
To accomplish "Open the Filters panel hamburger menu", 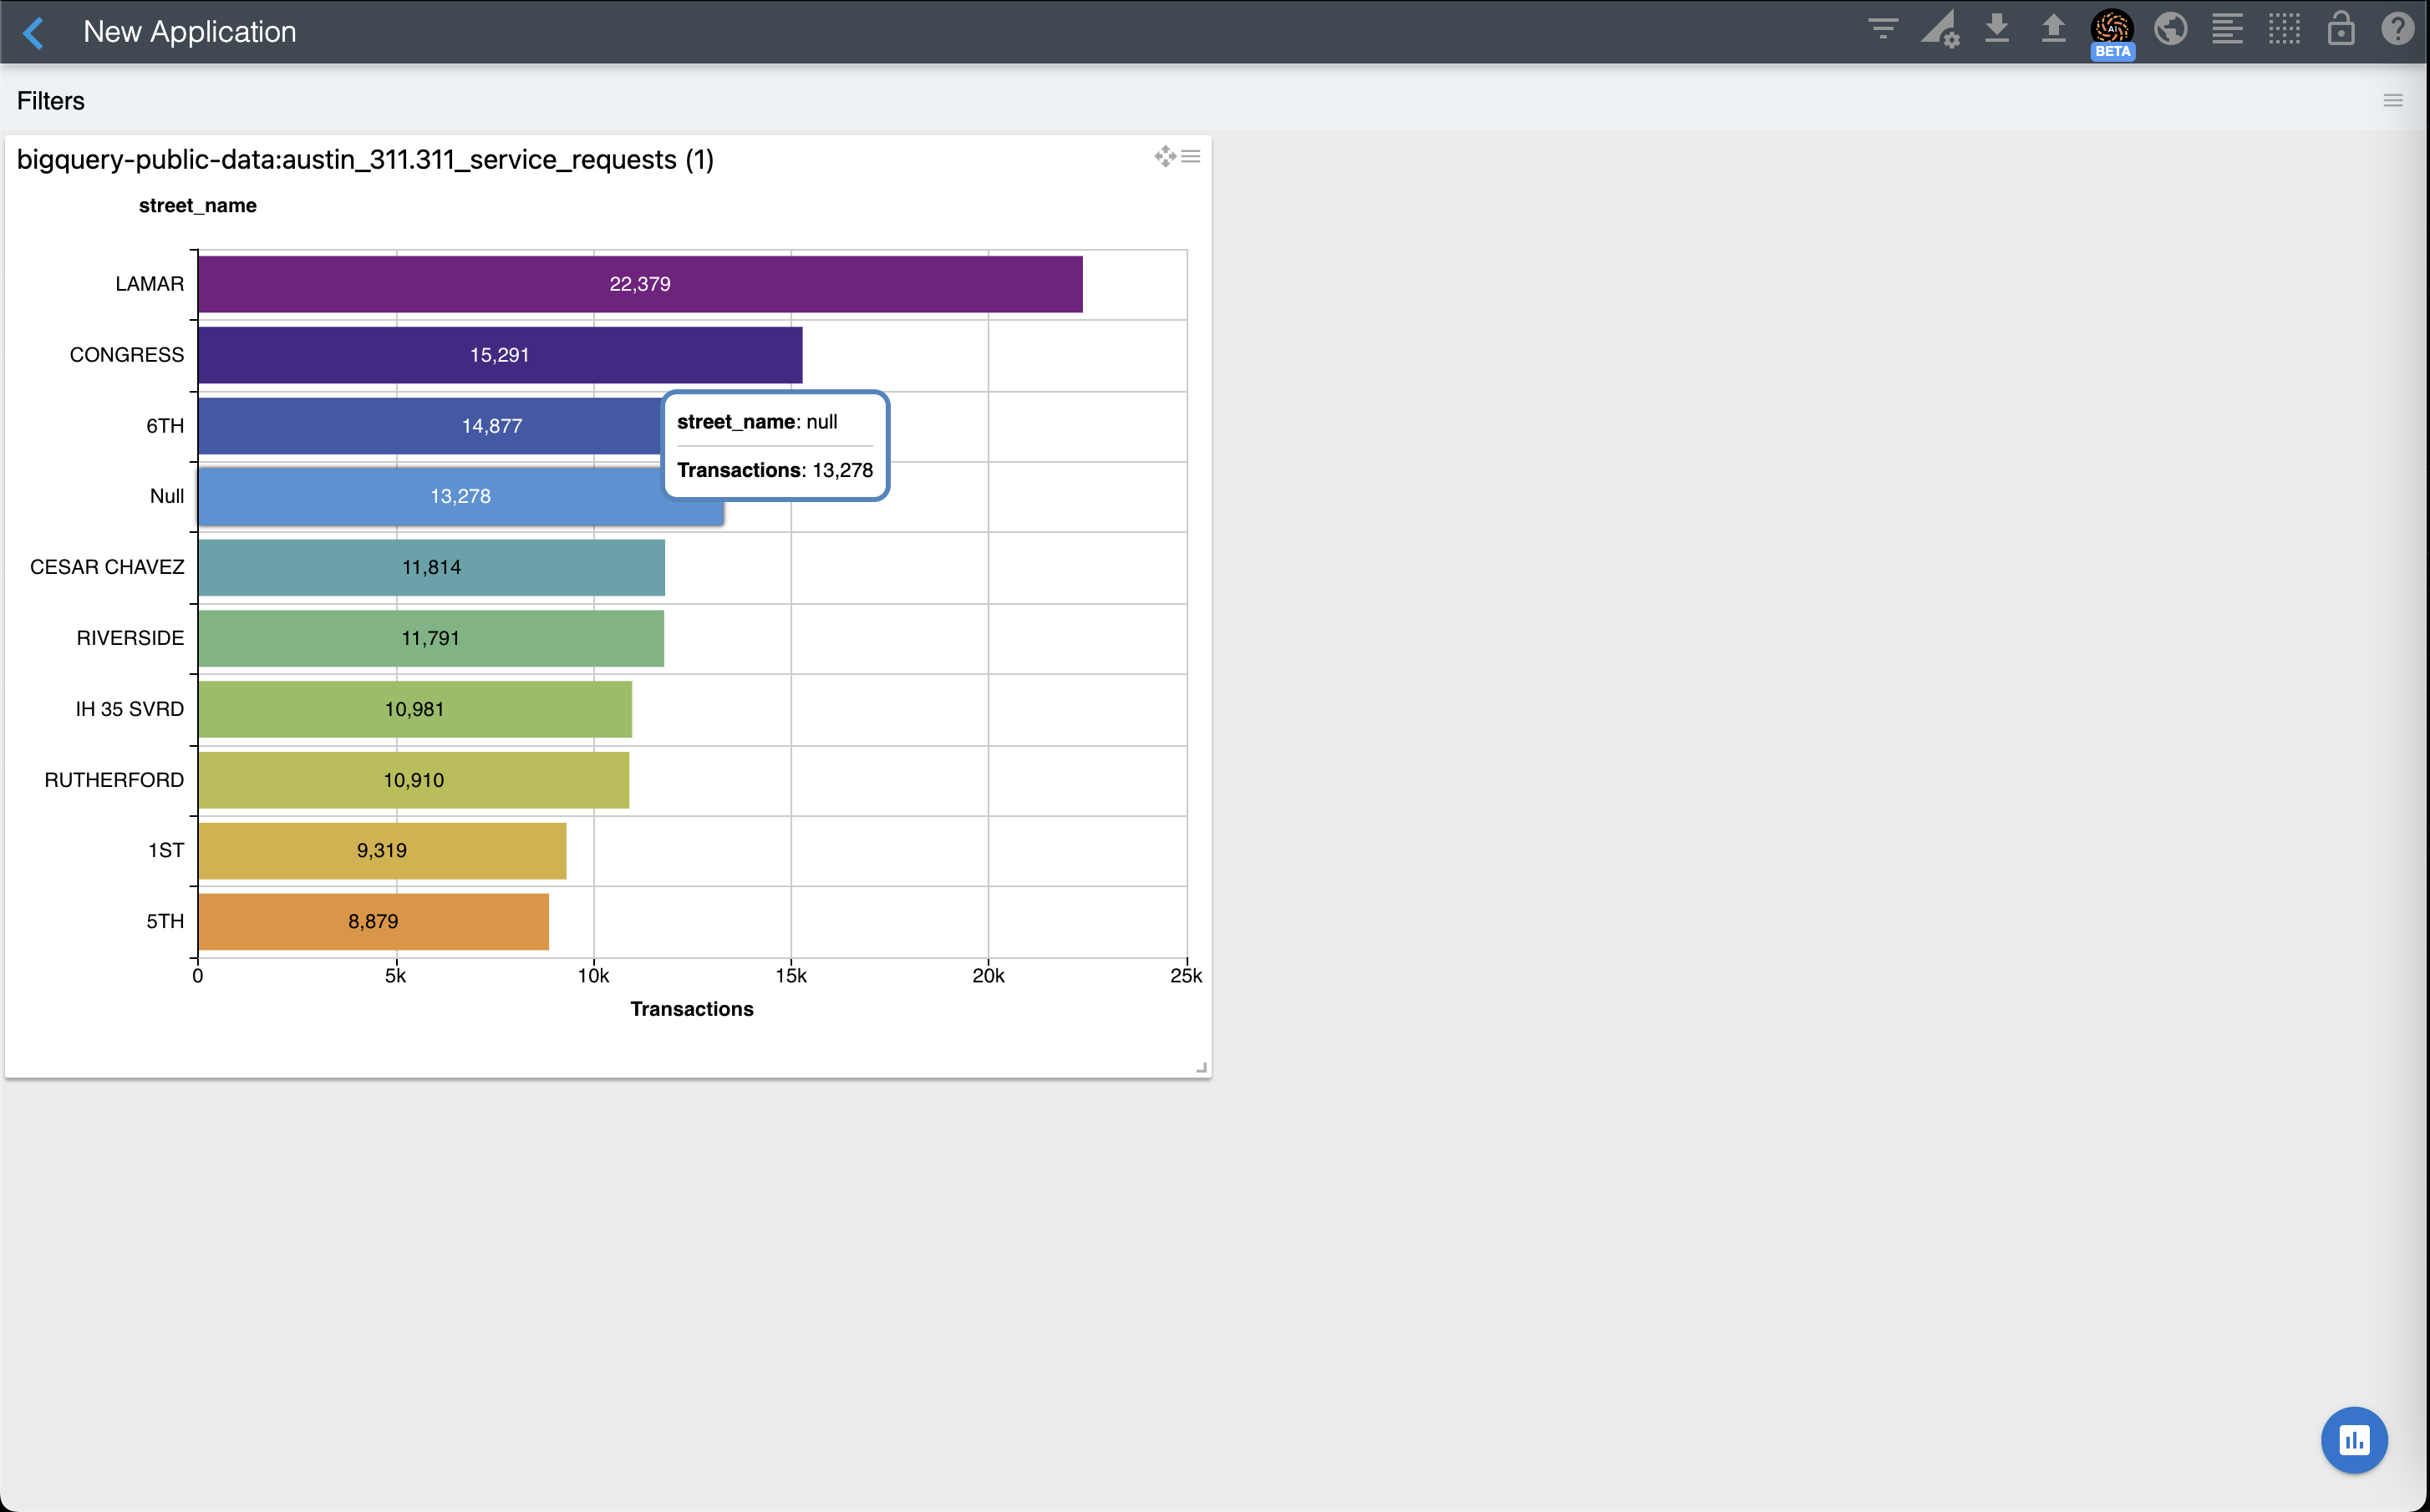I will pyautogui.click(x=2392, y=101).
